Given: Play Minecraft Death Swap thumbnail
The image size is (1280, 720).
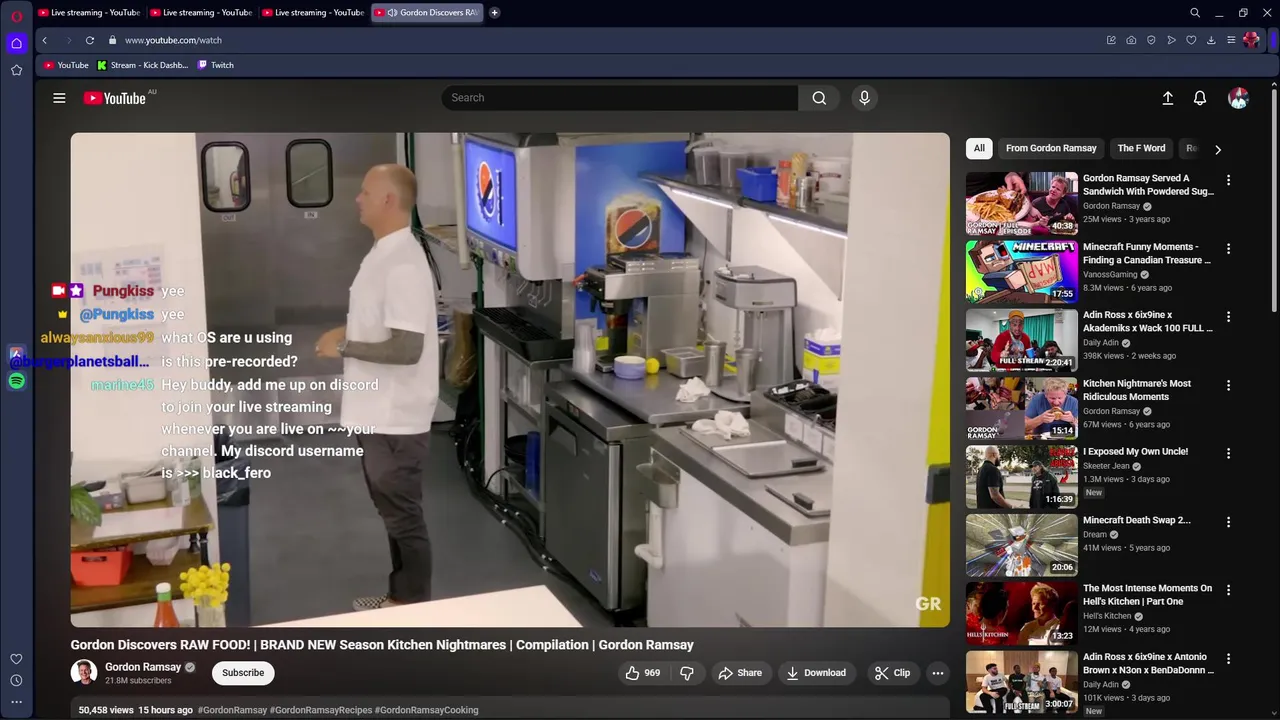Looking at the screenshot, I should [1021, 545].
